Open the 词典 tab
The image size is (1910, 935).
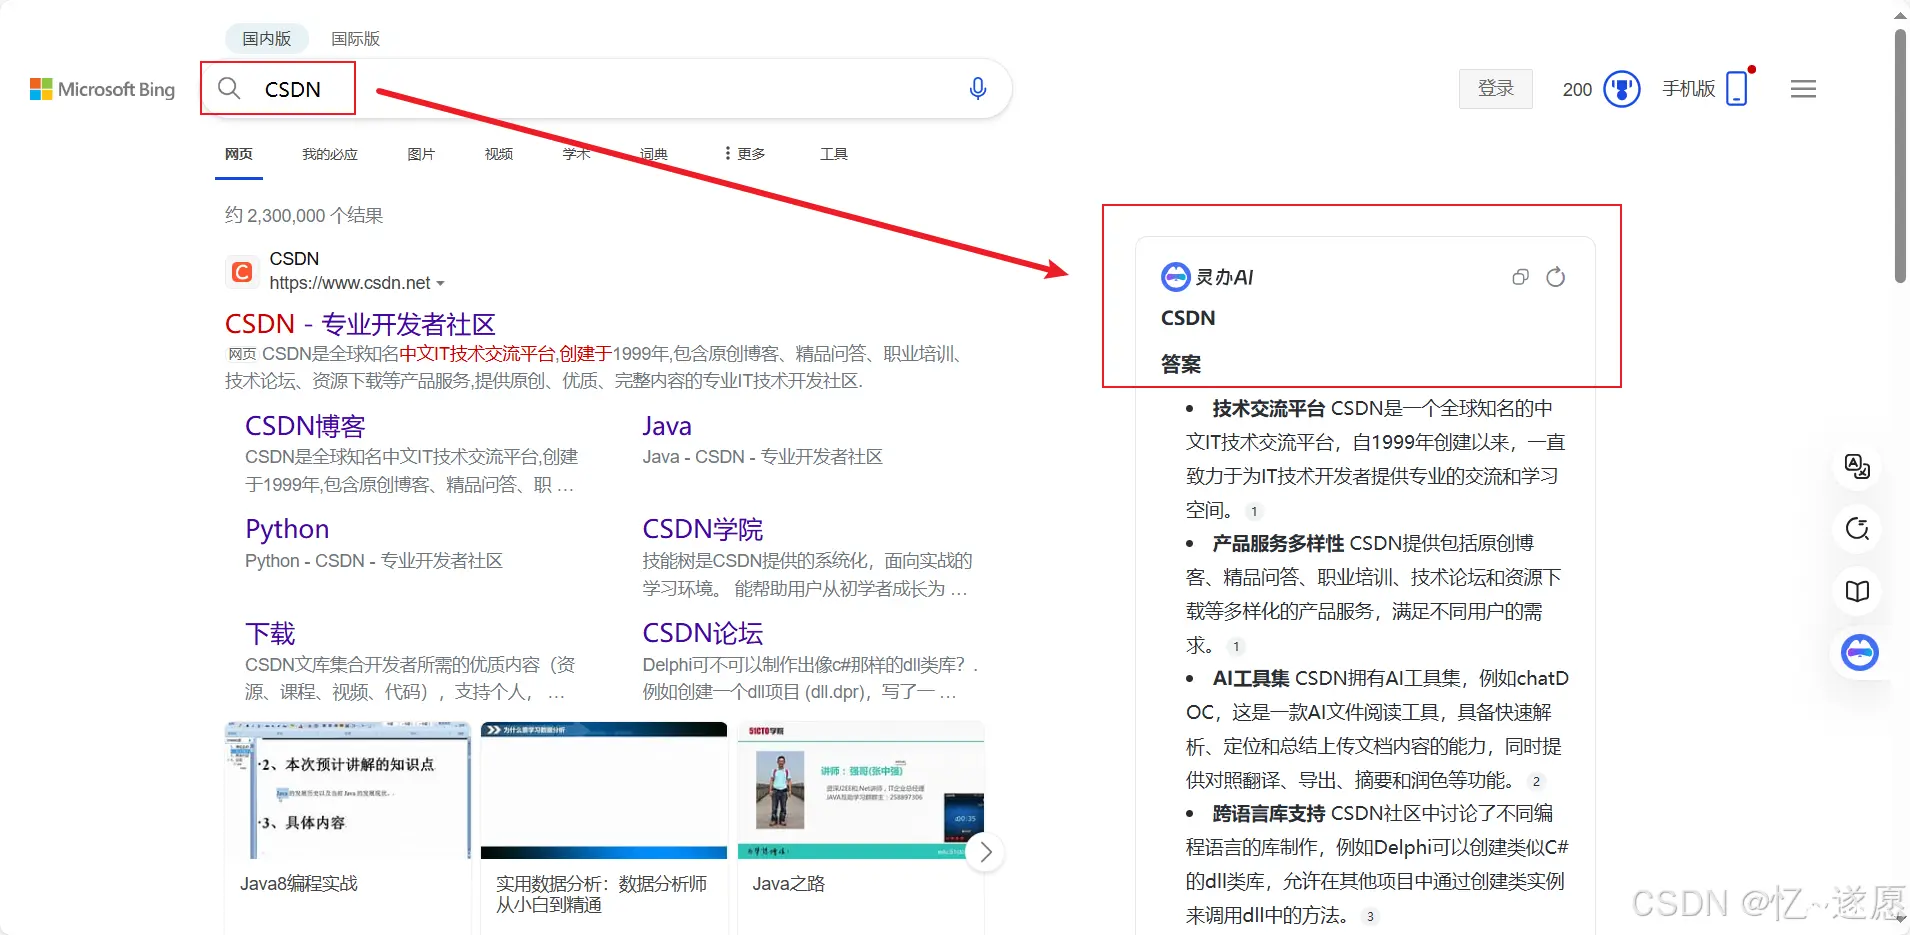(654, 154)
